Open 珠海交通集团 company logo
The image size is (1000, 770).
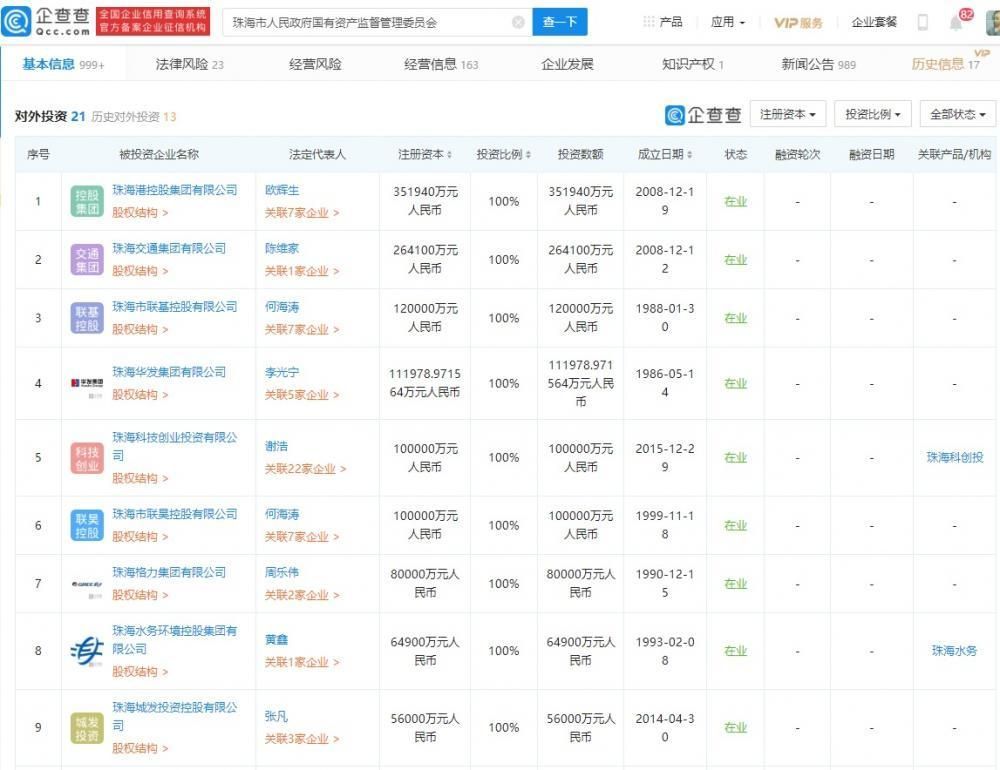tap(87, 260)
